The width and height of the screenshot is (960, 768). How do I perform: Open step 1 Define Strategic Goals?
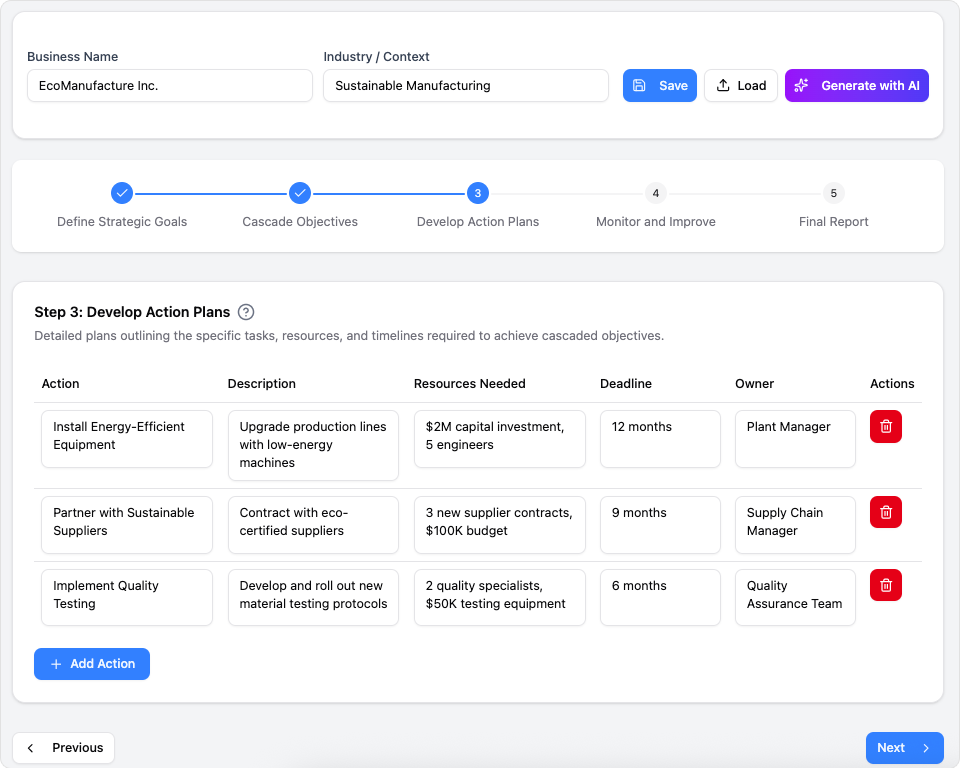(x=122, y=194)
